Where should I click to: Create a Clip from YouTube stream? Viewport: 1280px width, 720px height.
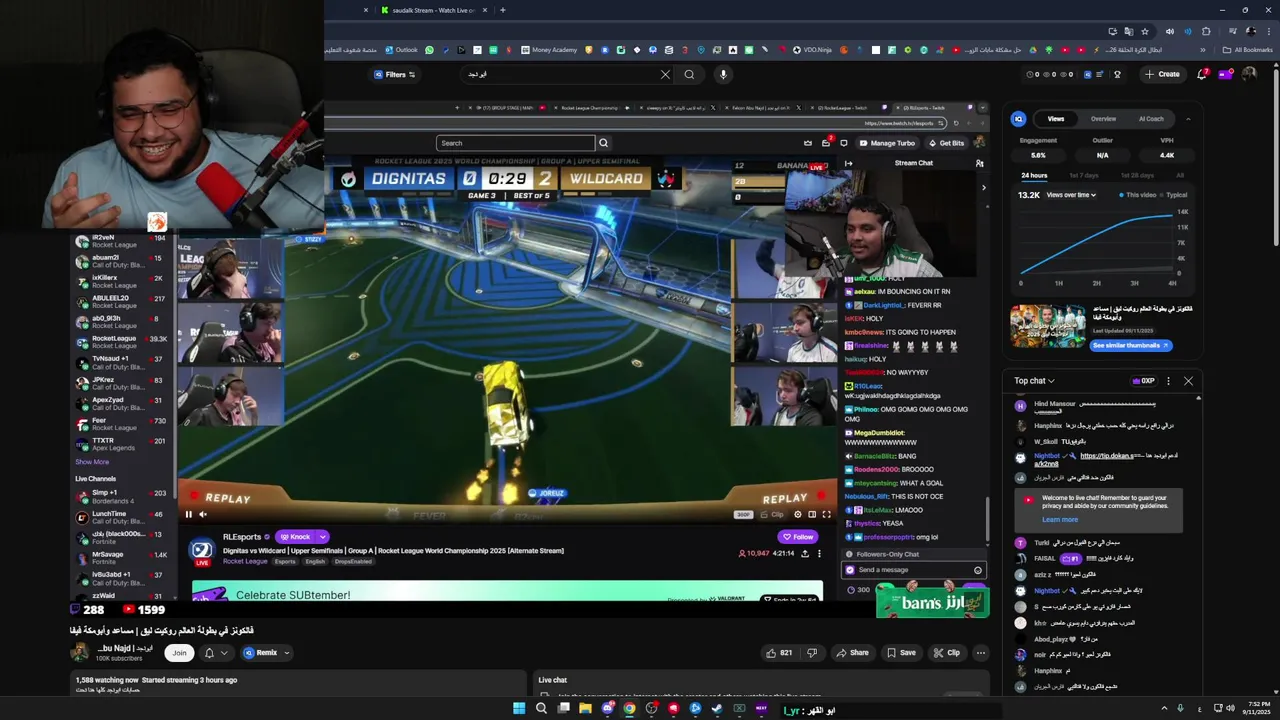click(946, 653)
